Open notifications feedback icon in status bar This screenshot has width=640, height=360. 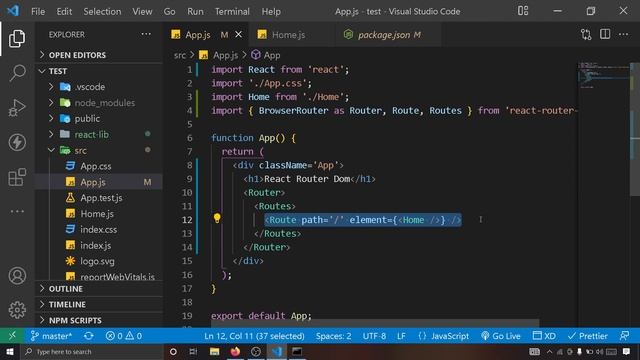pos(624,336)
